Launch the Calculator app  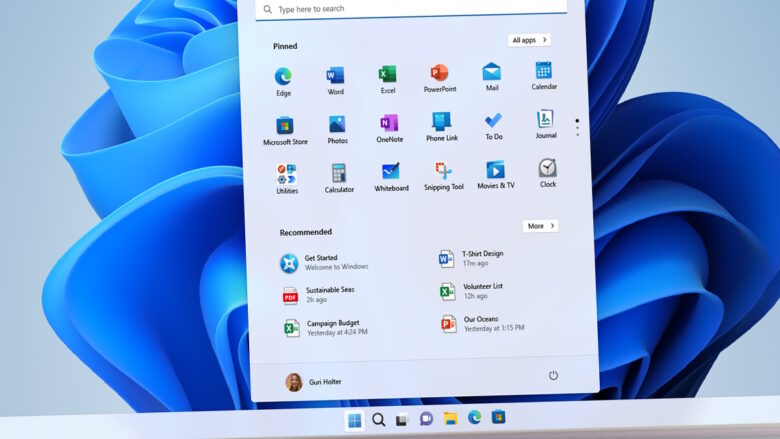(339, 178)
